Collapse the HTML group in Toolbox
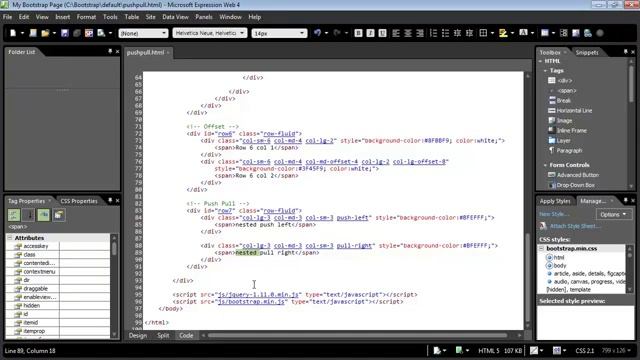Image resolution: width=640 pixels, height=360 pixels. [540, 61]
